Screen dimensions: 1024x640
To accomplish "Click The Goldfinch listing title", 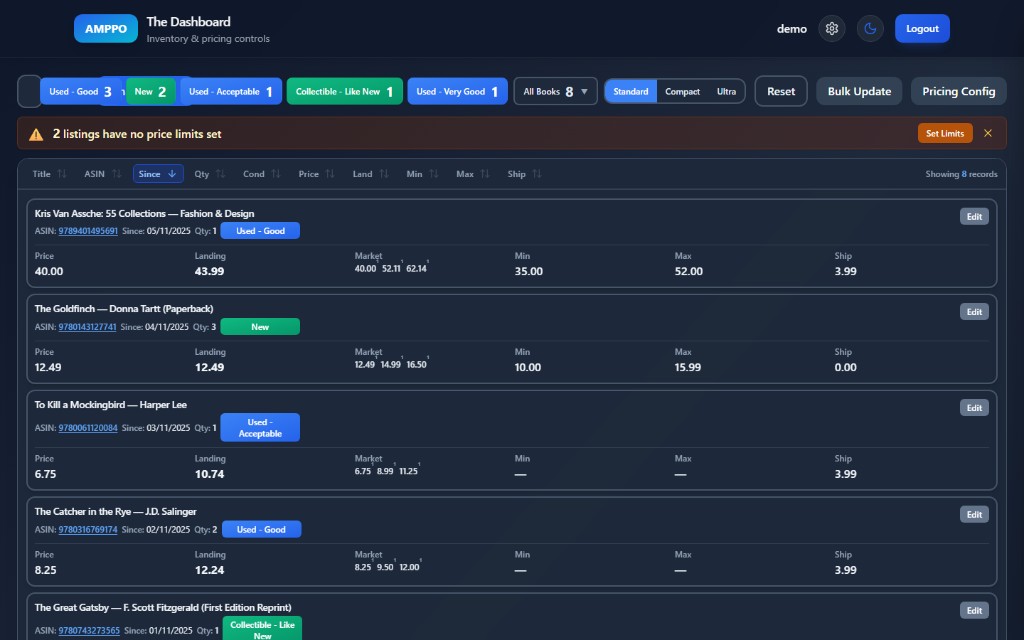I will (x=123, y=309).
